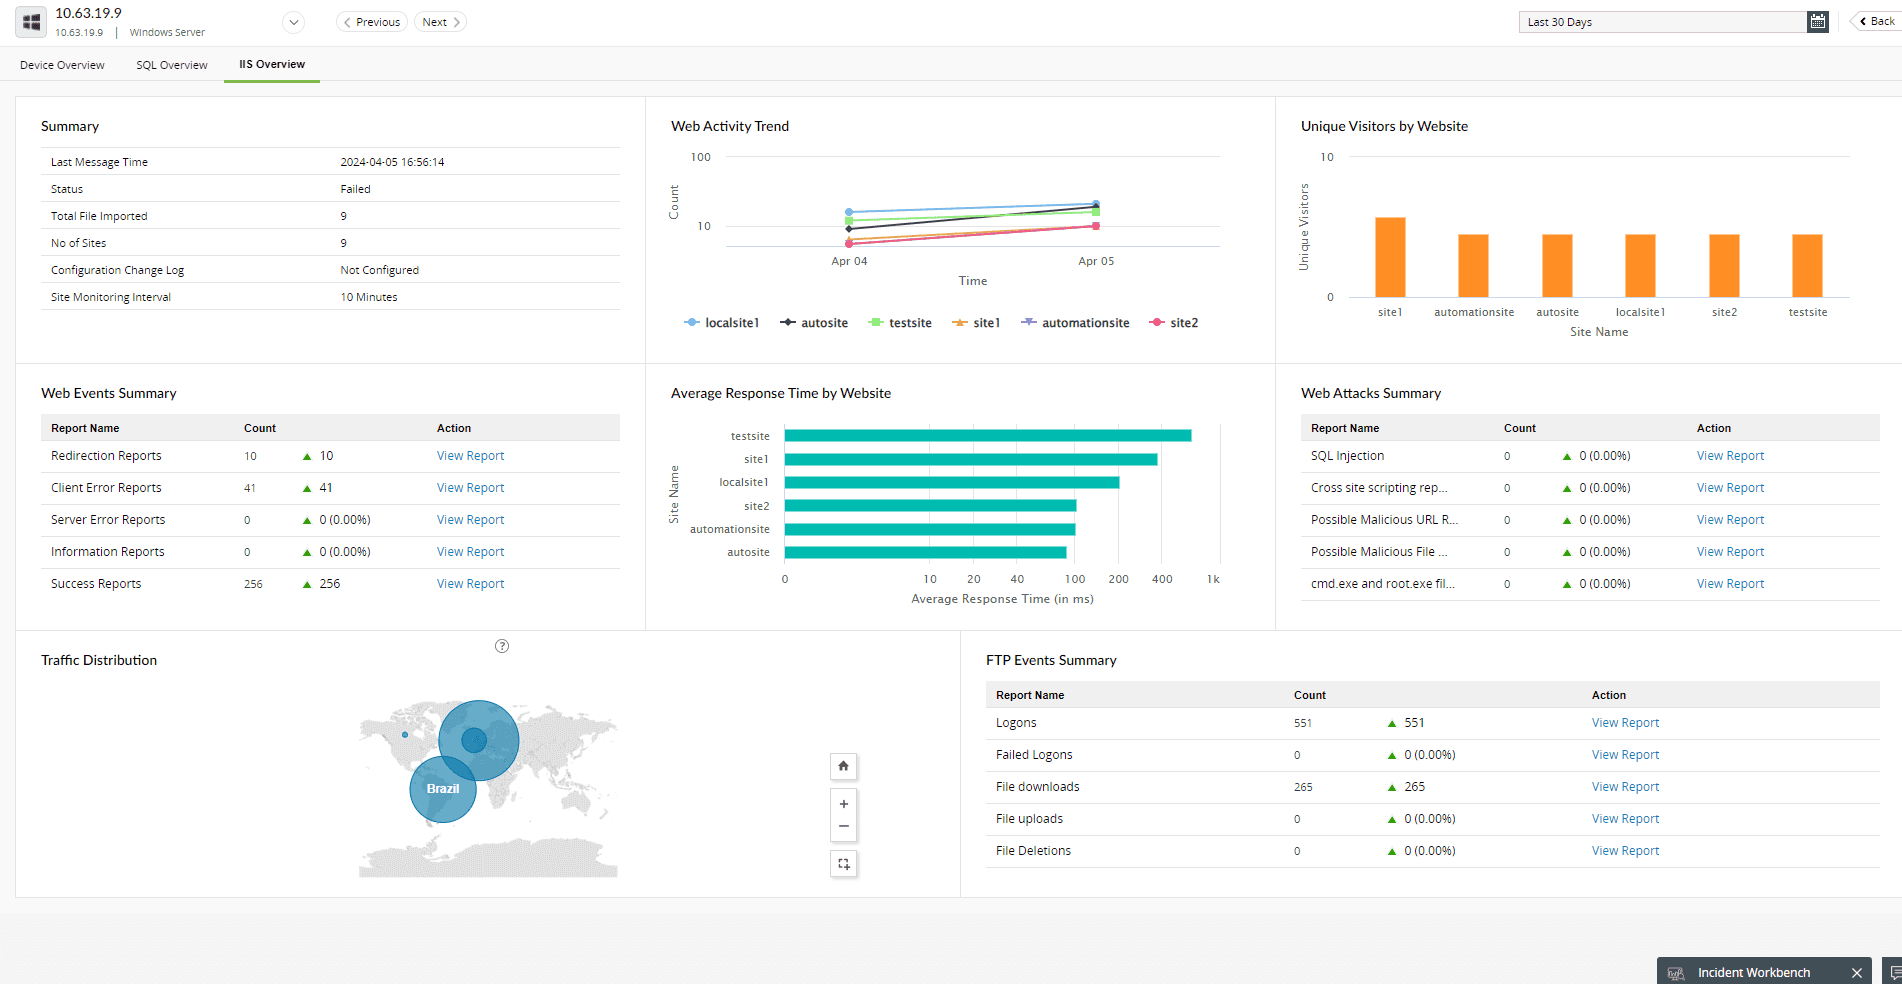Click the site1 unique visitors bar
This screenshot has height=984, width=1902.
point(1390,257)
